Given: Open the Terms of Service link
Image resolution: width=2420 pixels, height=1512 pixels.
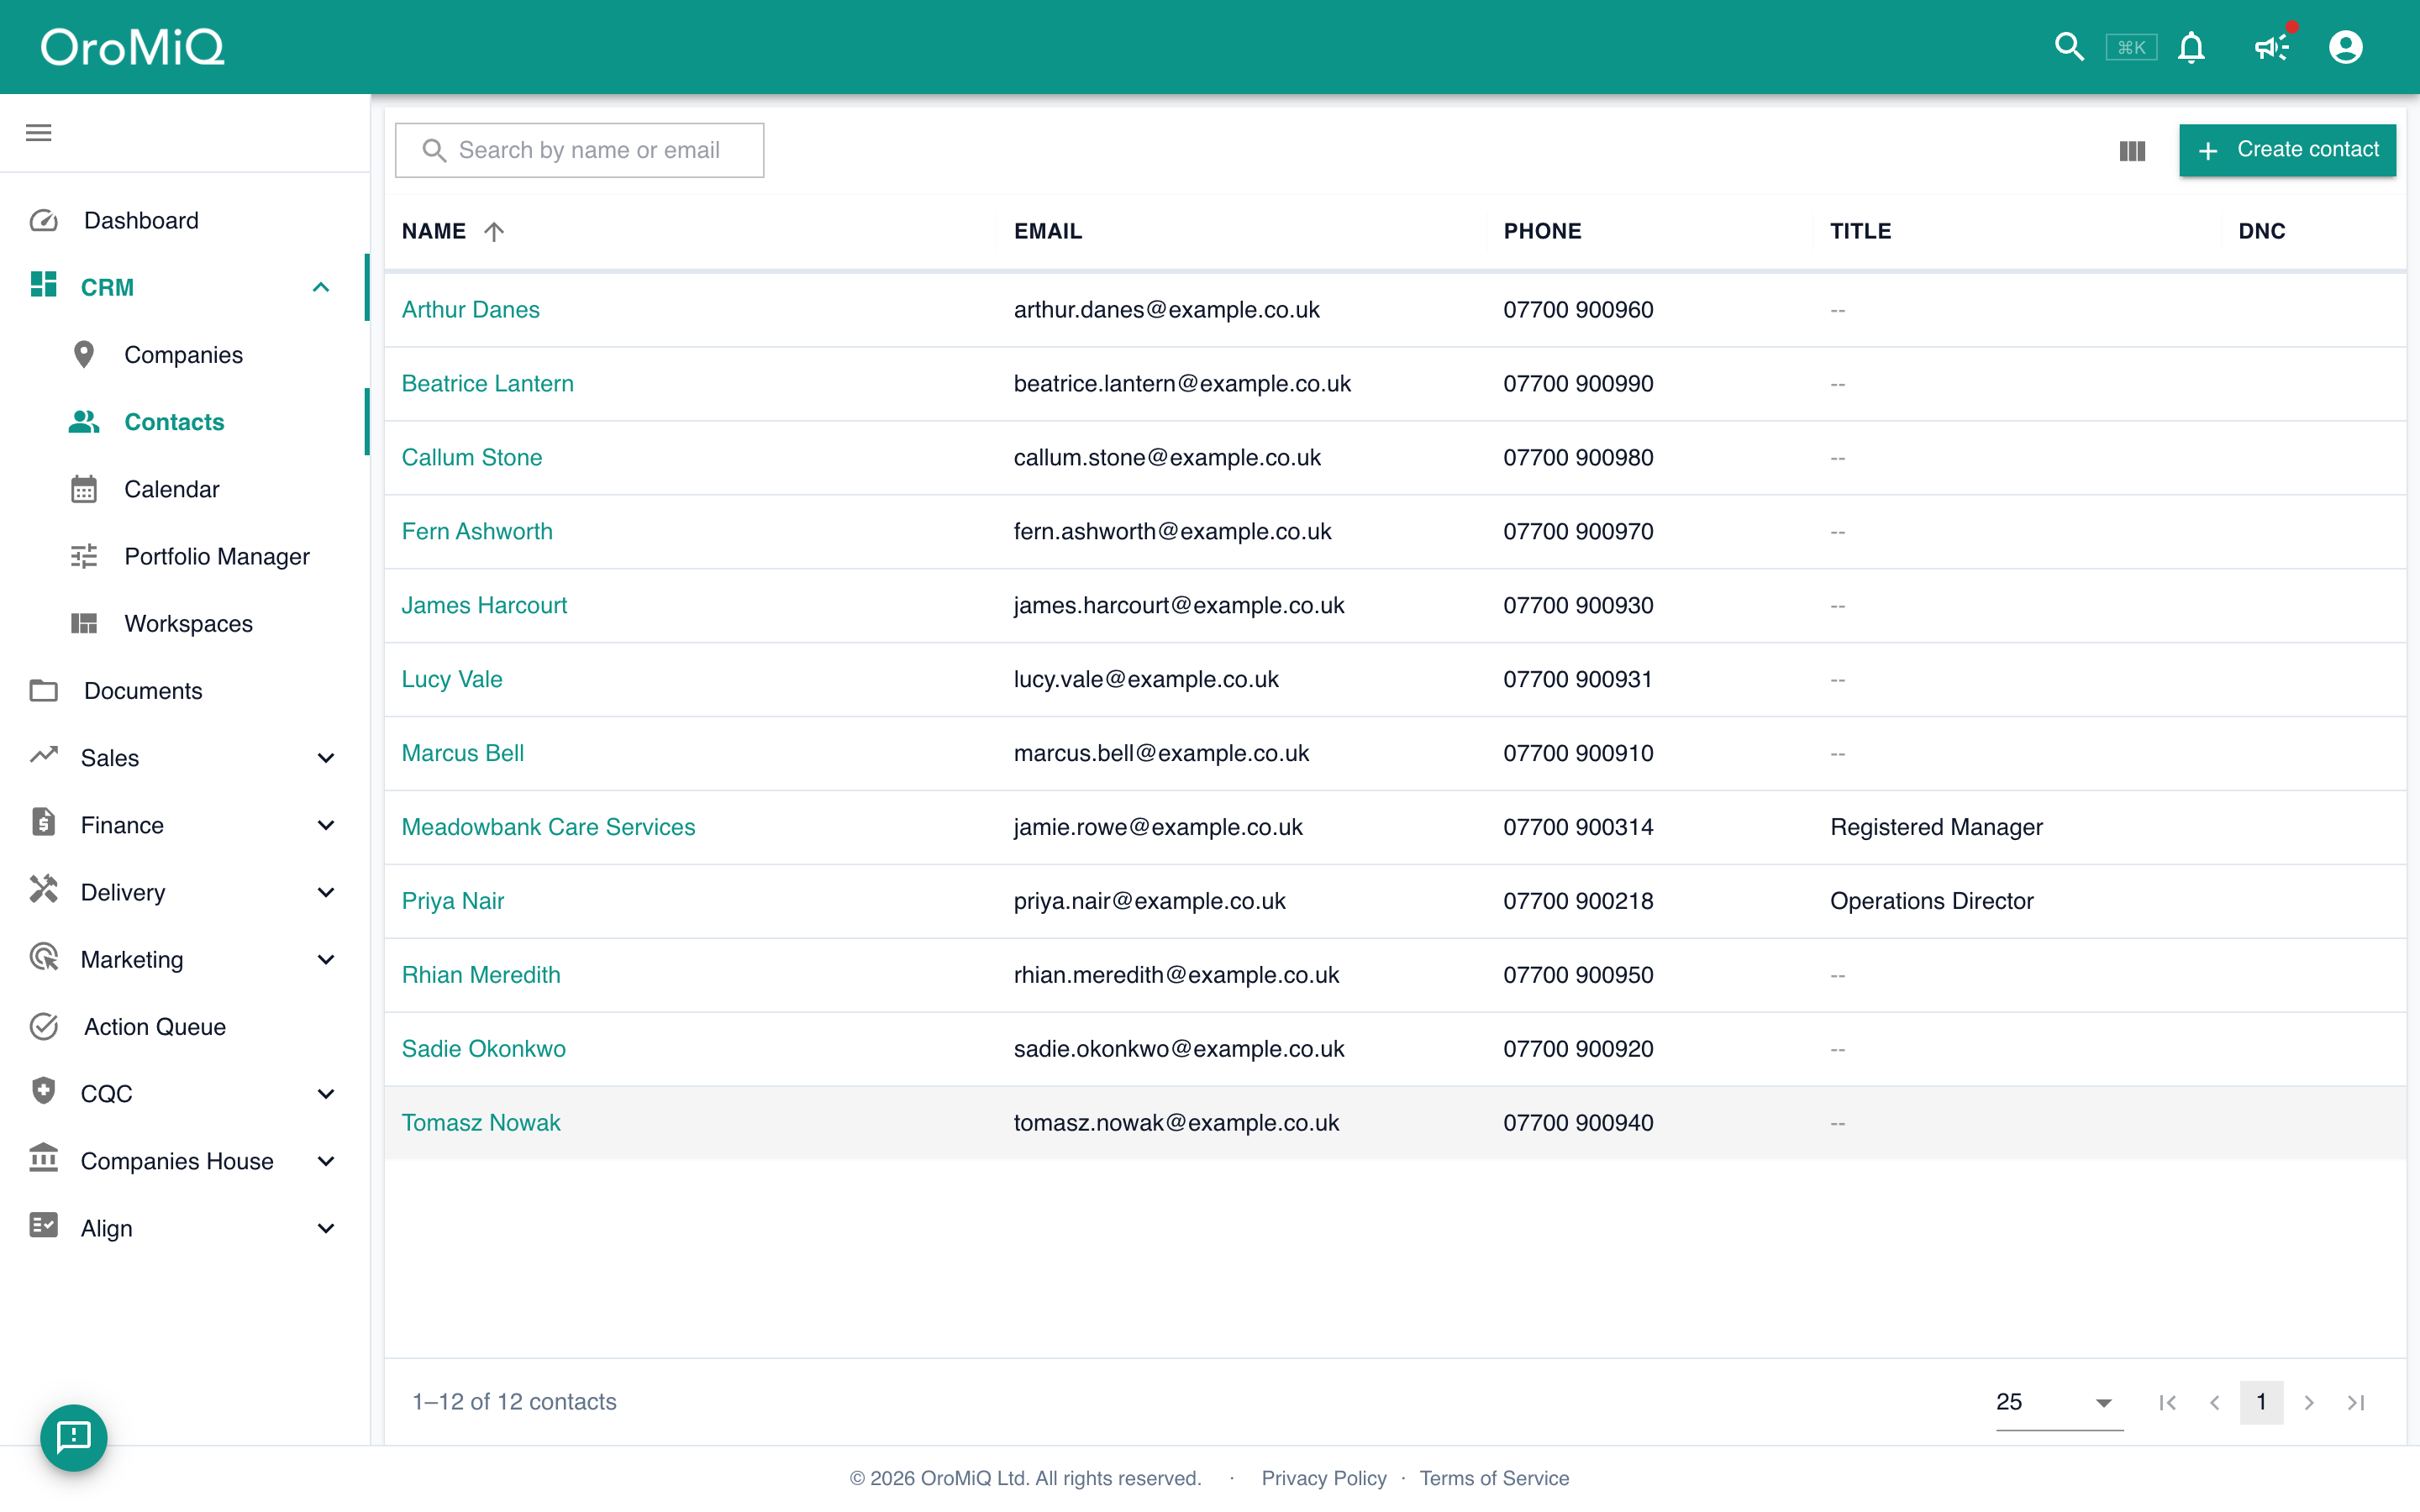Looking at the screenshot, I should [x=1494, y=1478].
